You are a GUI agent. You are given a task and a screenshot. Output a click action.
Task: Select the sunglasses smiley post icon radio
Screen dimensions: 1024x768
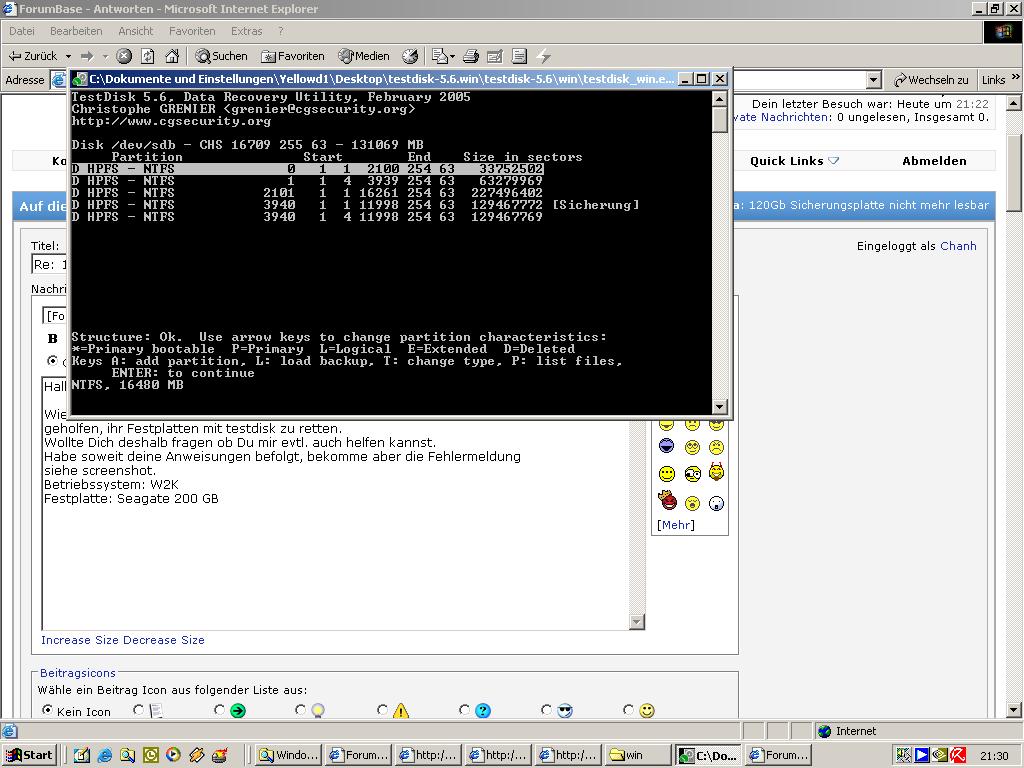pyautogui.click(x=547, y=710)
